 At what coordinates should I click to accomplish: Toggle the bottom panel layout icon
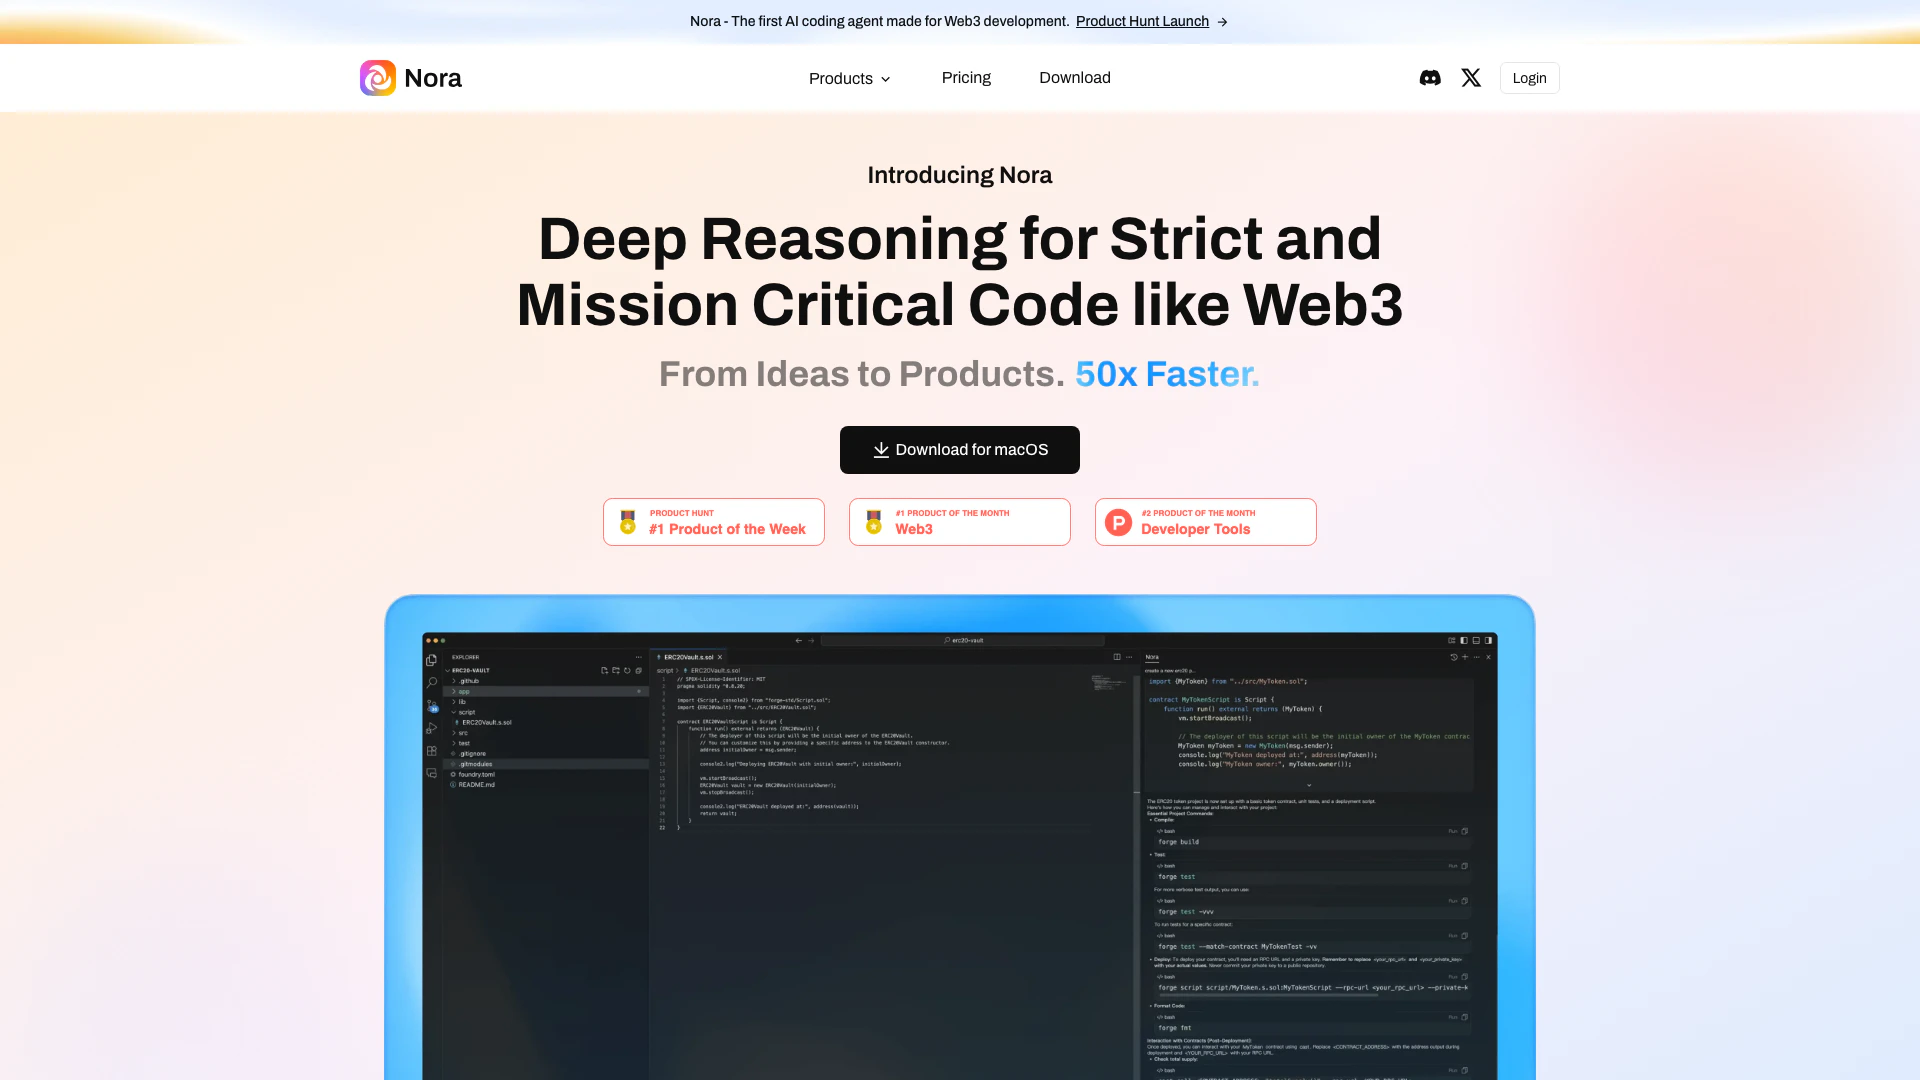[x=1476, y=640]
